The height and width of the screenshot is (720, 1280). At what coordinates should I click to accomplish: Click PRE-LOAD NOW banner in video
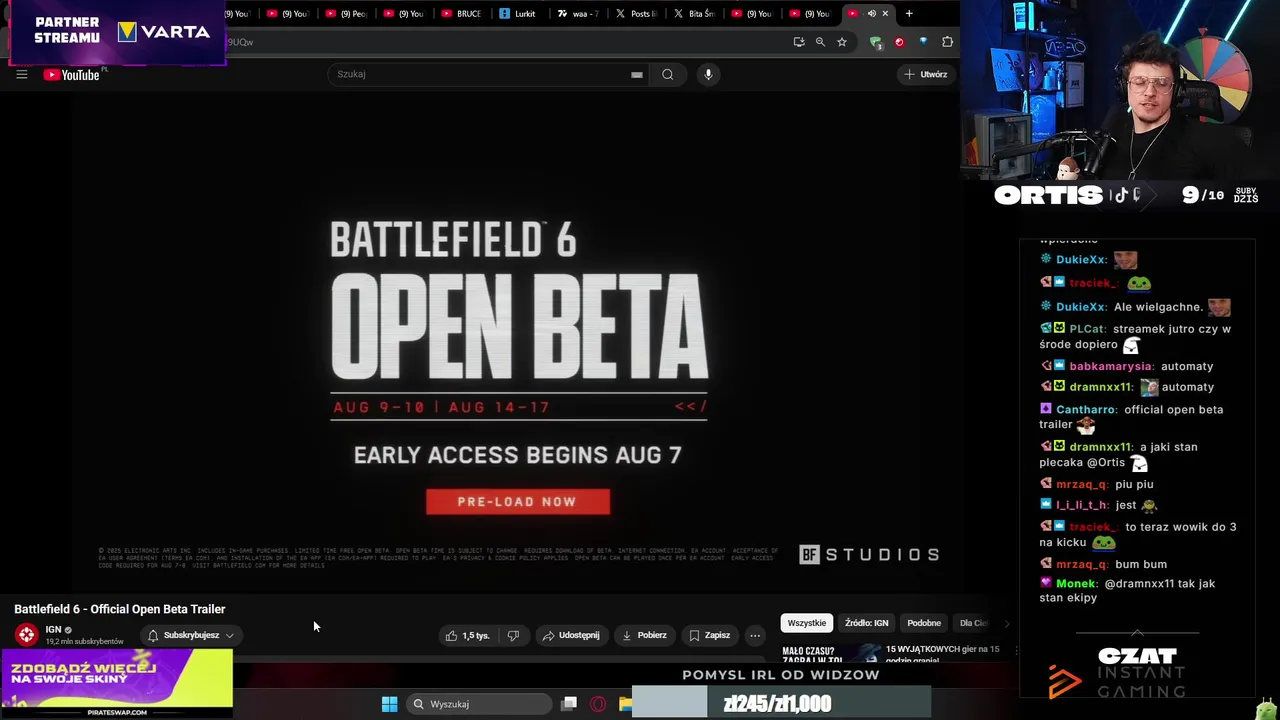(518, 502)
